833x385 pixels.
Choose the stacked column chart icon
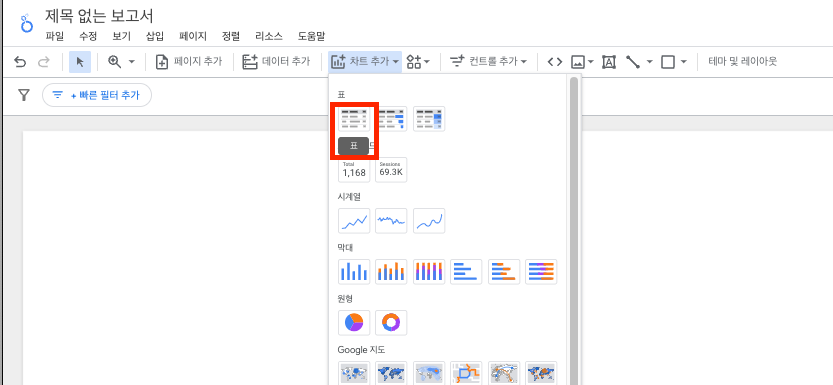click(391, 272)
